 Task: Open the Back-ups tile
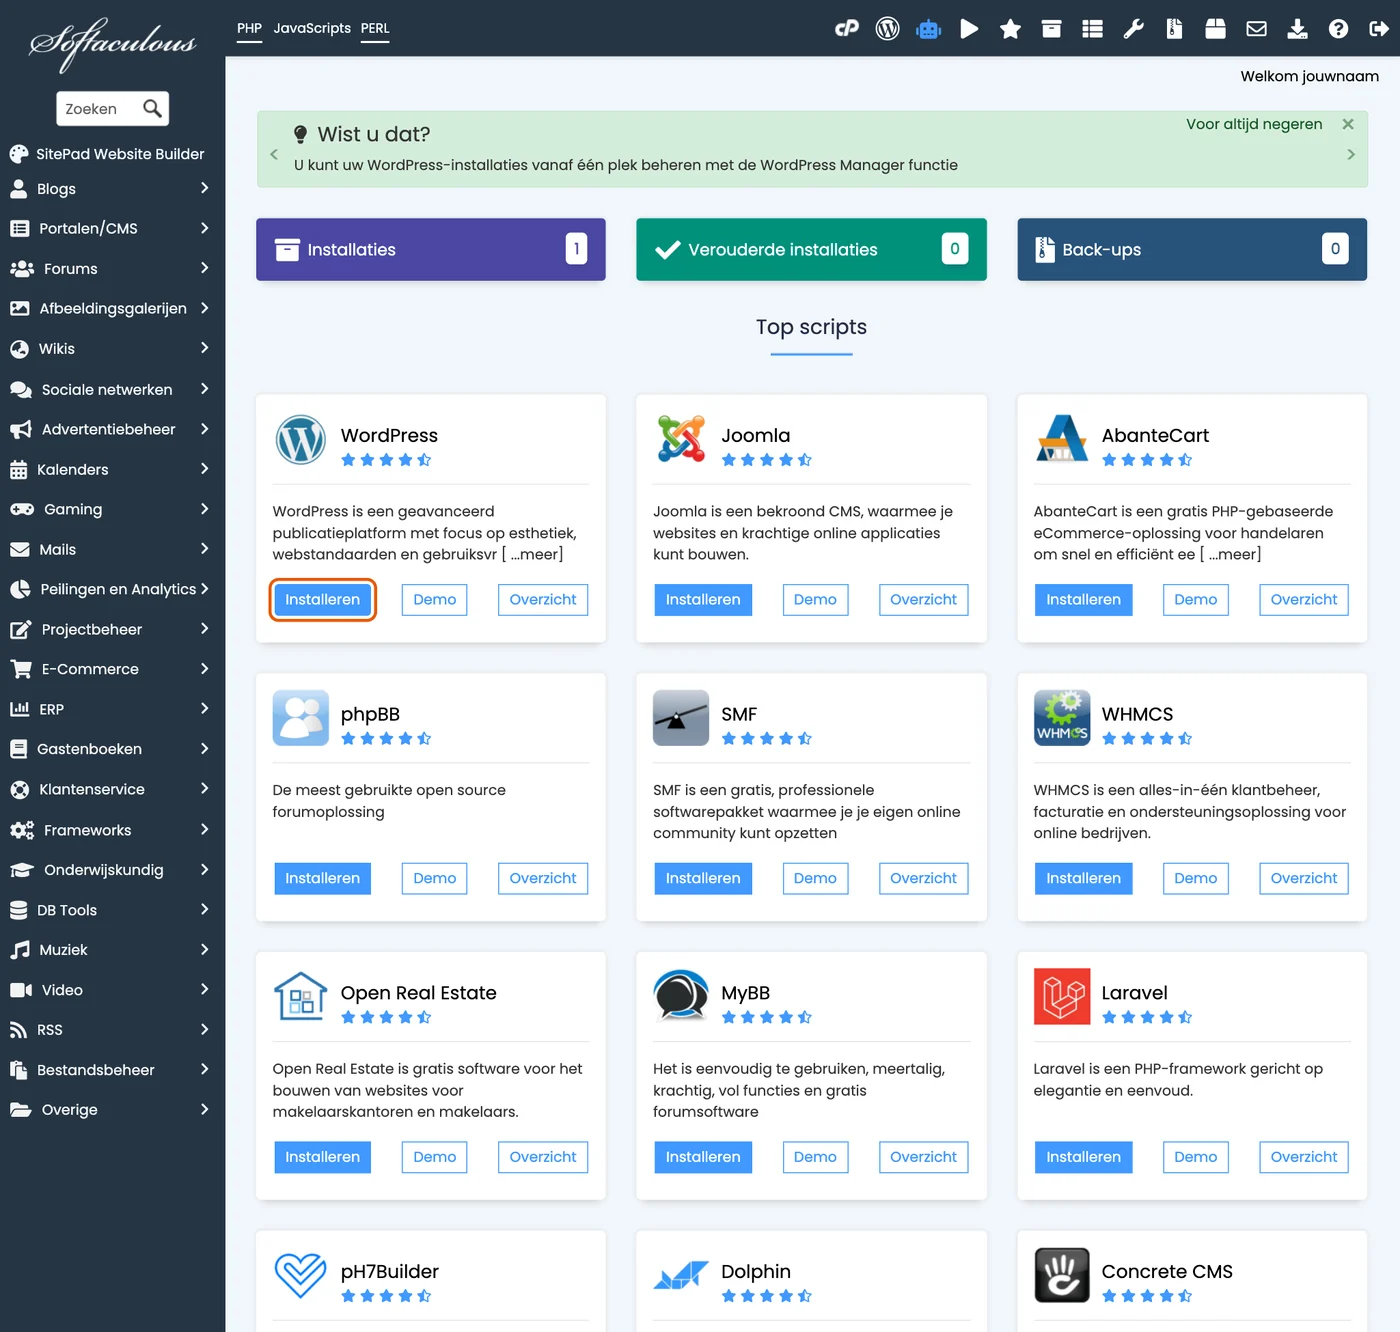coord(1192,249)
